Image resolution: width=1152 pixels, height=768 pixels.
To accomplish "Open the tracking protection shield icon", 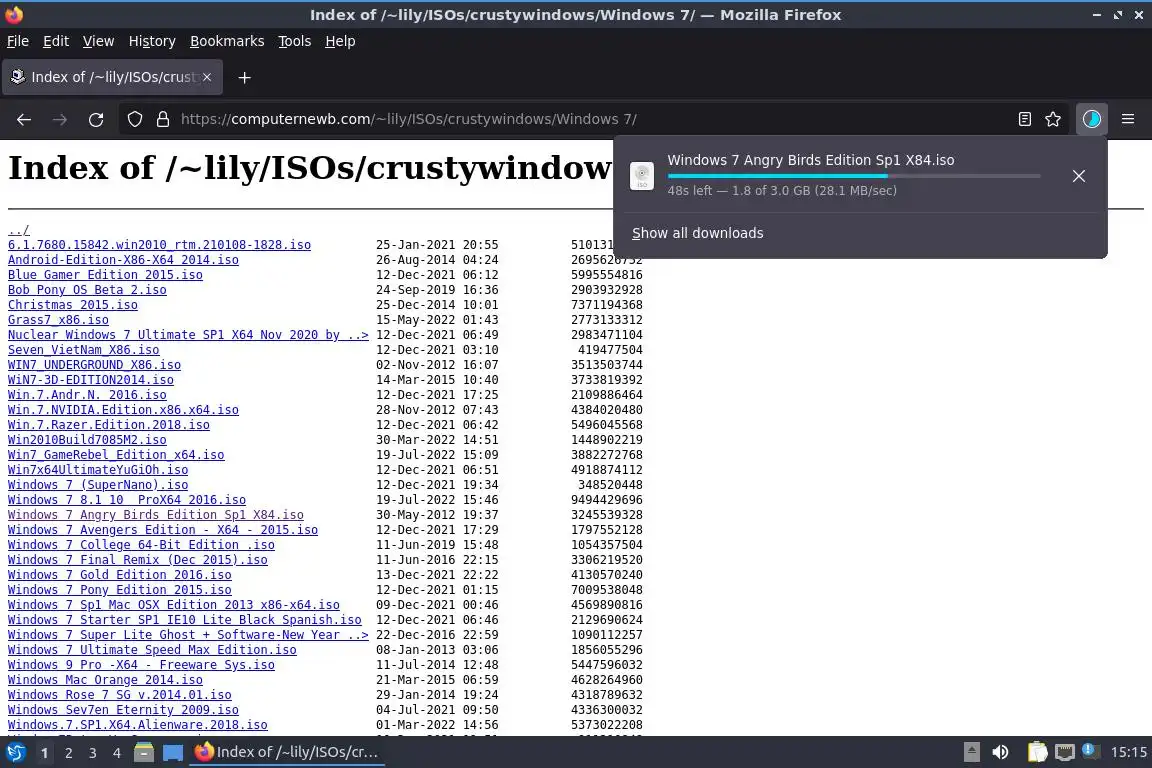I will [134, 119].
